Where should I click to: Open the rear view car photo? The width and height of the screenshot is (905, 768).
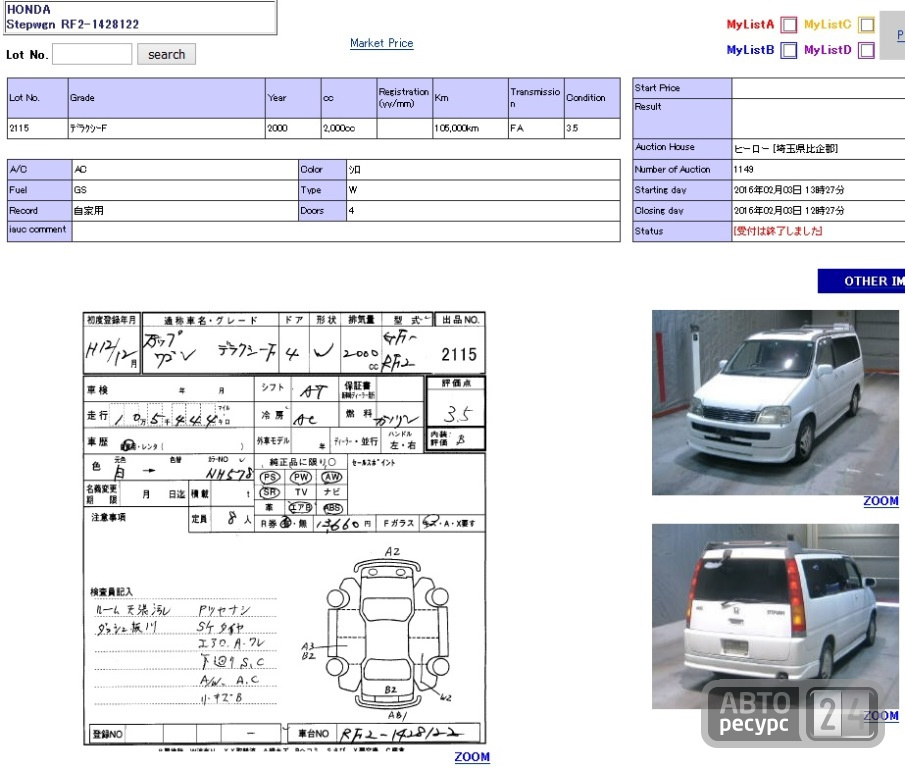(775, 616)
